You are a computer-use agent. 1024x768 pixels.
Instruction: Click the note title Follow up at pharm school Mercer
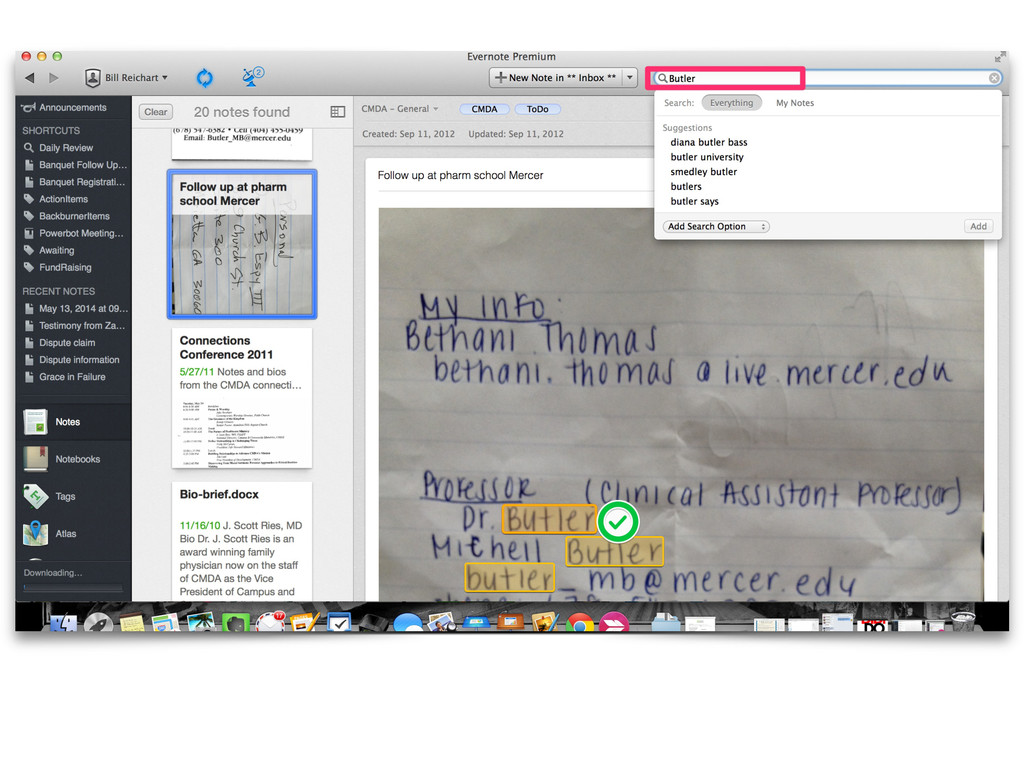[x=460, y=176]
